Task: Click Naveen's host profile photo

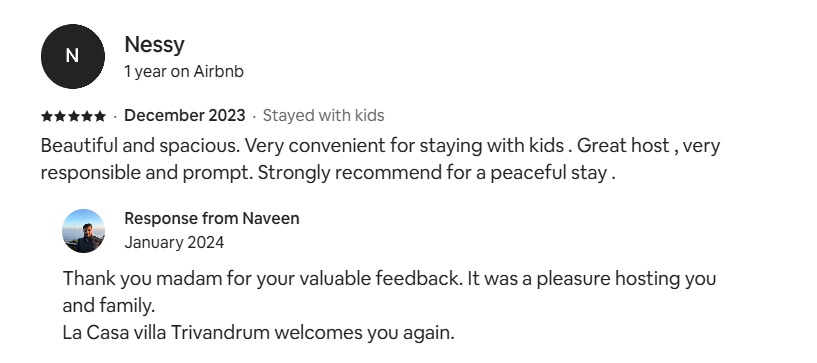Action: click(x=83, y=231)
